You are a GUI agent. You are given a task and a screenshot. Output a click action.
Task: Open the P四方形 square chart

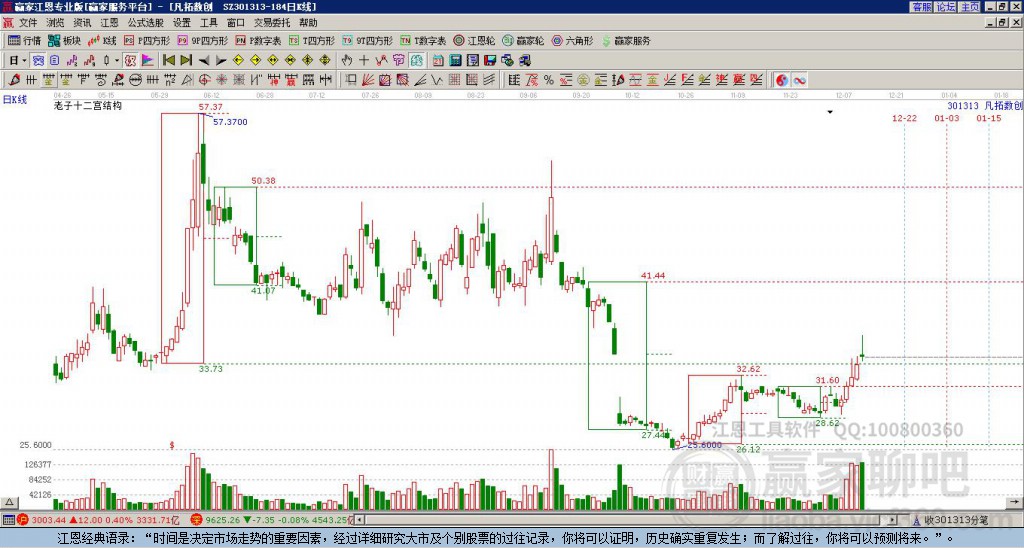pos(148,40)
